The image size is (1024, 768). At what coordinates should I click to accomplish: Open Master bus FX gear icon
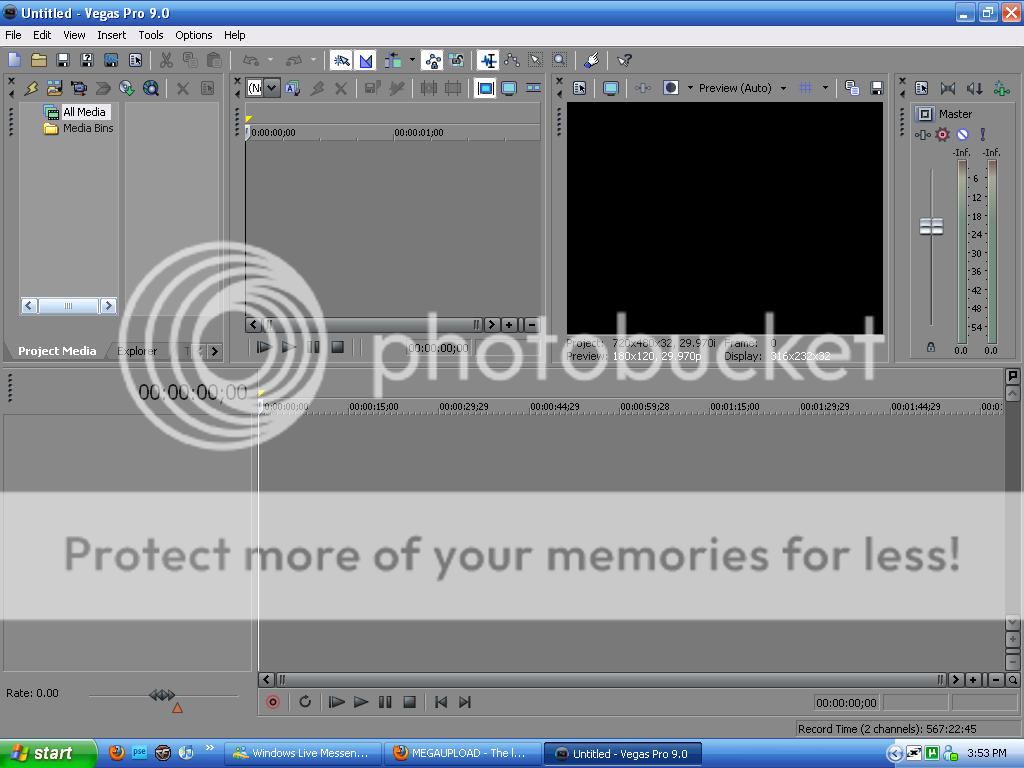942,134
